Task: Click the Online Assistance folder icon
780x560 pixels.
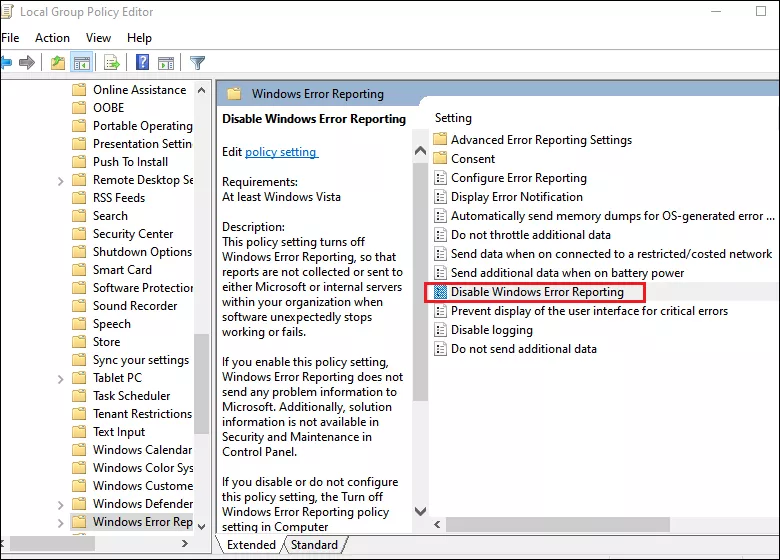Action: (x=79, y=90)
